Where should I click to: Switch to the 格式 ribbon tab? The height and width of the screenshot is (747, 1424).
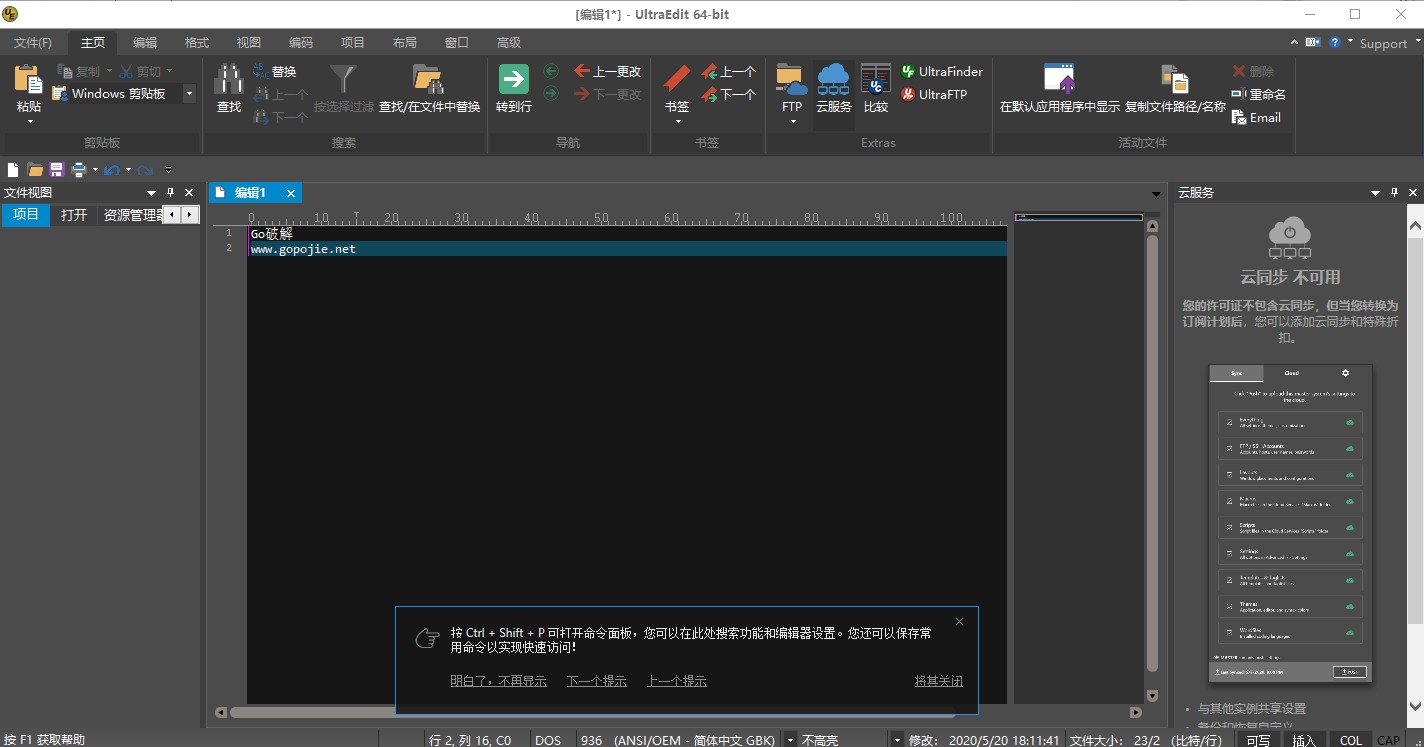click(x=197, y=43)
